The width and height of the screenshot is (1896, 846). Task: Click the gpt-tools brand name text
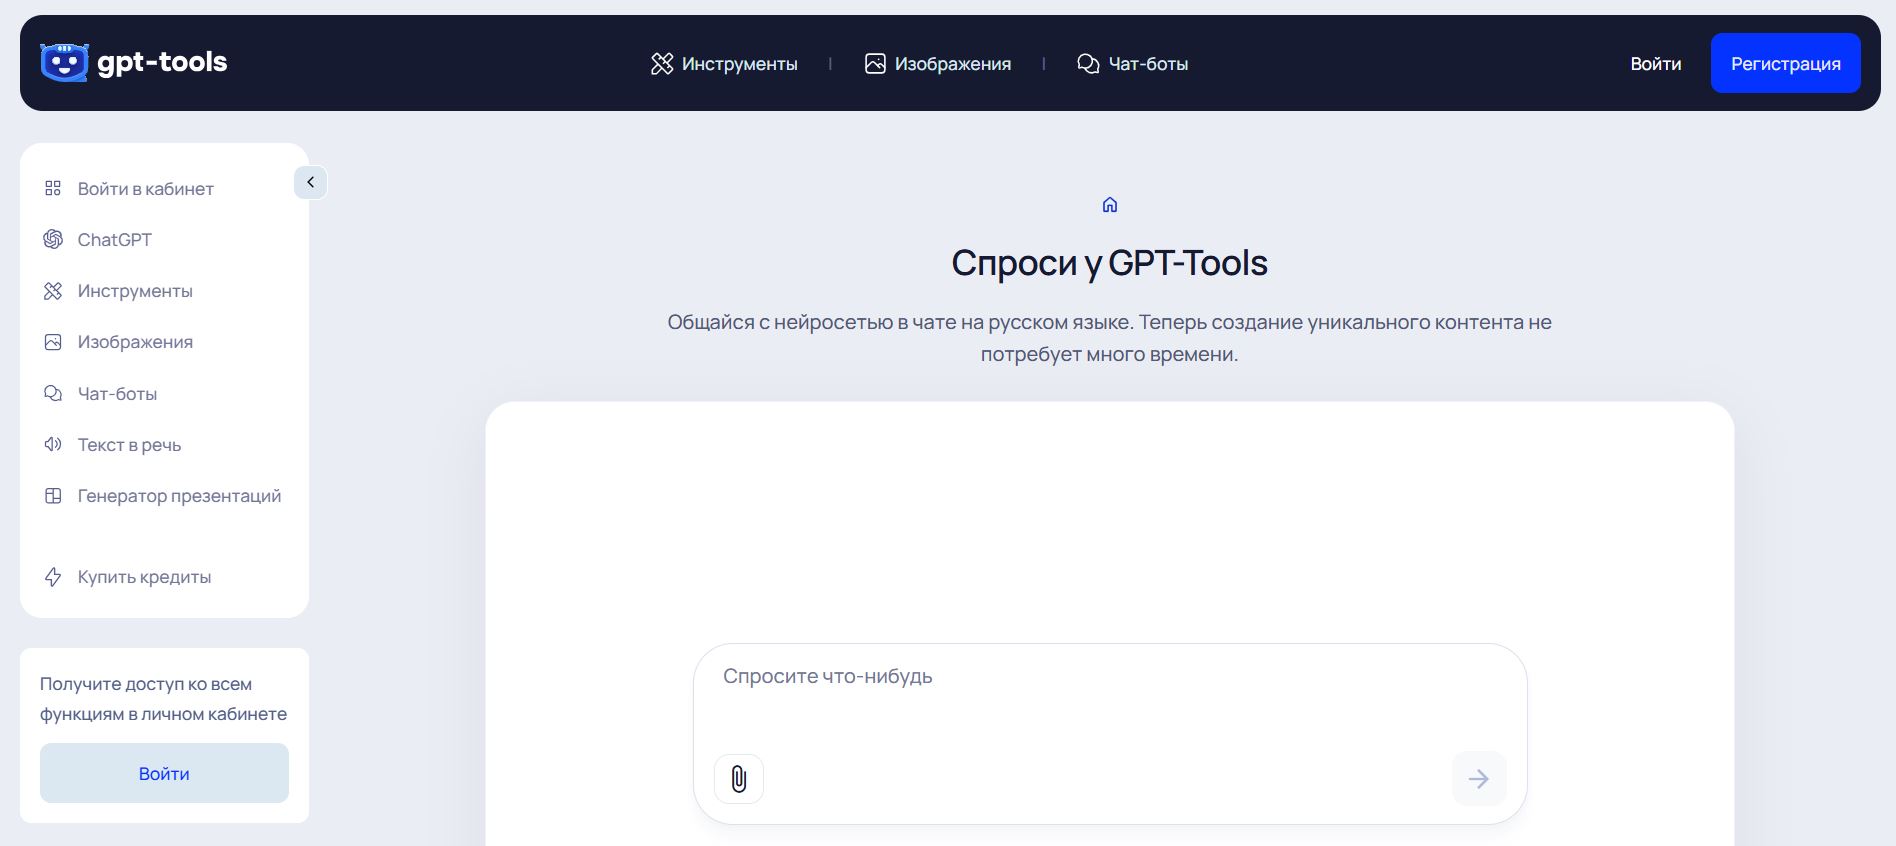coord(162,62)
